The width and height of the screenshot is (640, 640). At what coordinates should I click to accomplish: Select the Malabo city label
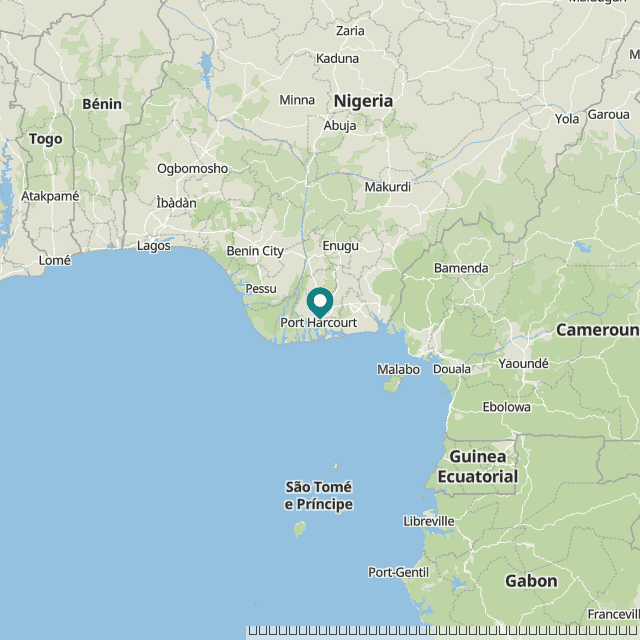pyautogui.click(x=398, y=369)
